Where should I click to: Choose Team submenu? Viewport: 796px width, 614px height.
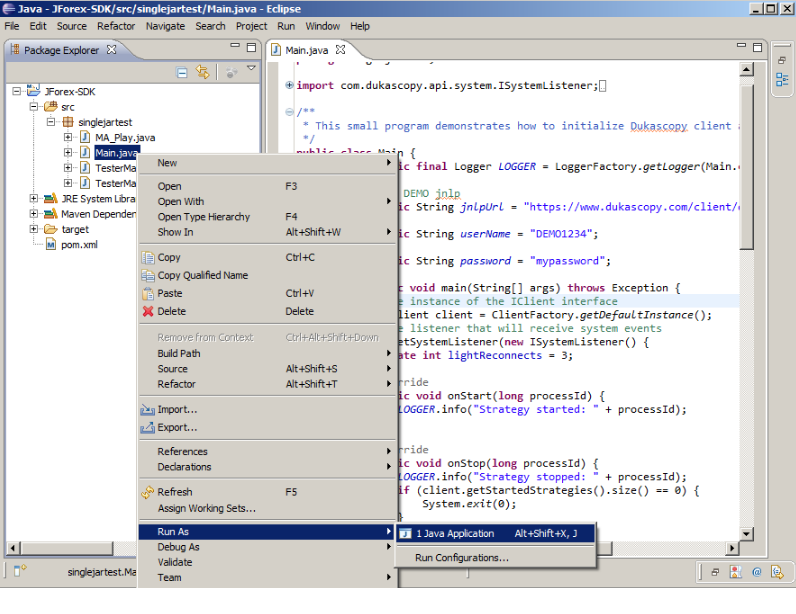(x=267, y=577)
